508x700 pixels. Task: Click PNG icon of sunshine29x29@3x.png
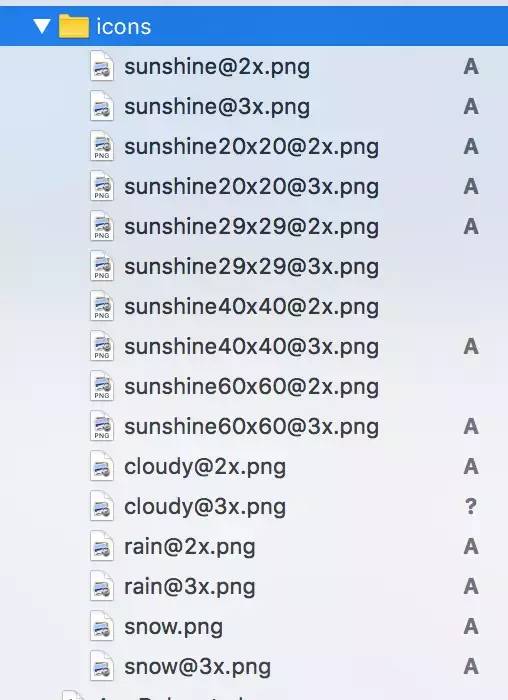(102, 266)
